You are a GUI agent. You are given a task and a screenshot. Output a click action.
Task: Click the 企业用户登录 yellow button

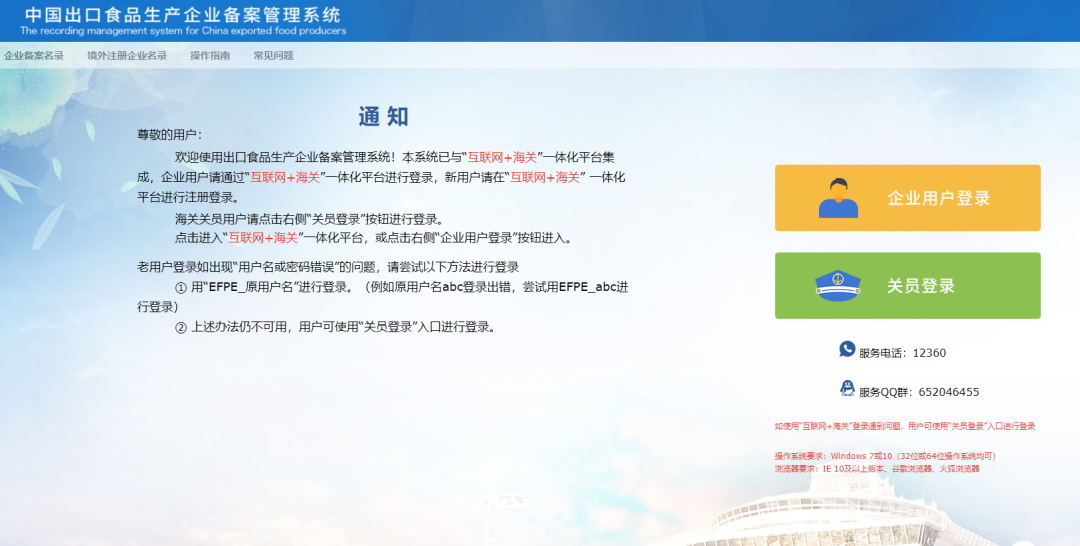907,198
